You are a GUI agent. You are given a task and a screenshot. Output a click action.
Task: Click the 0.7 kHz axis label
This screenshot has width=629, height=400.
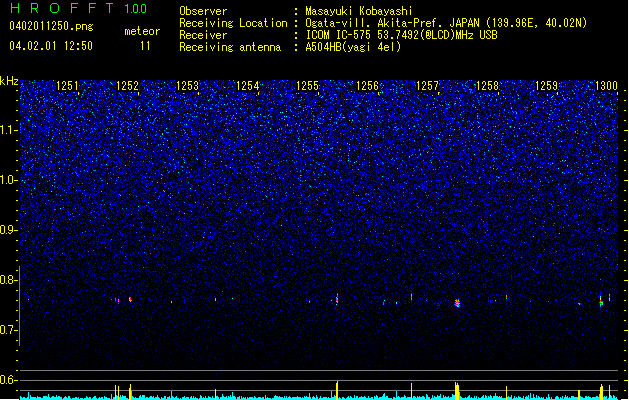pyautogui.click(x=8, y=330)
